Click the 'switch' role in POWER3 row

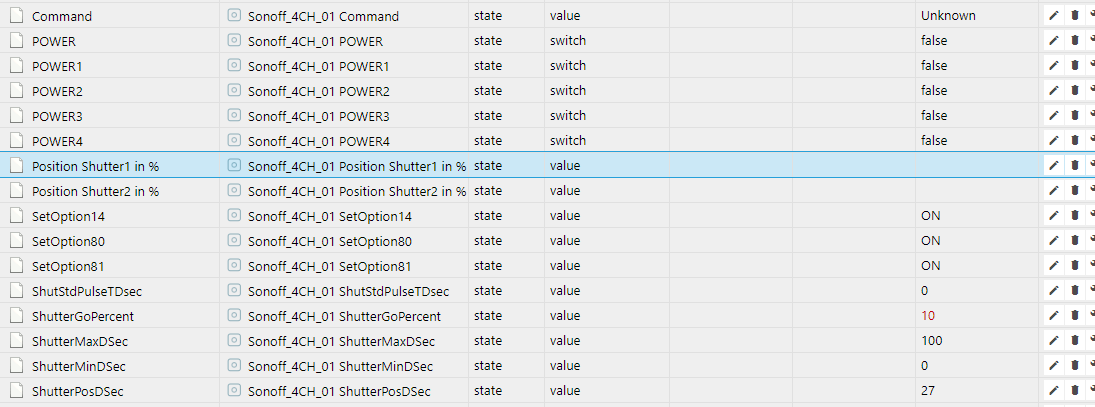pyautogui.click(x=568, y=116)
